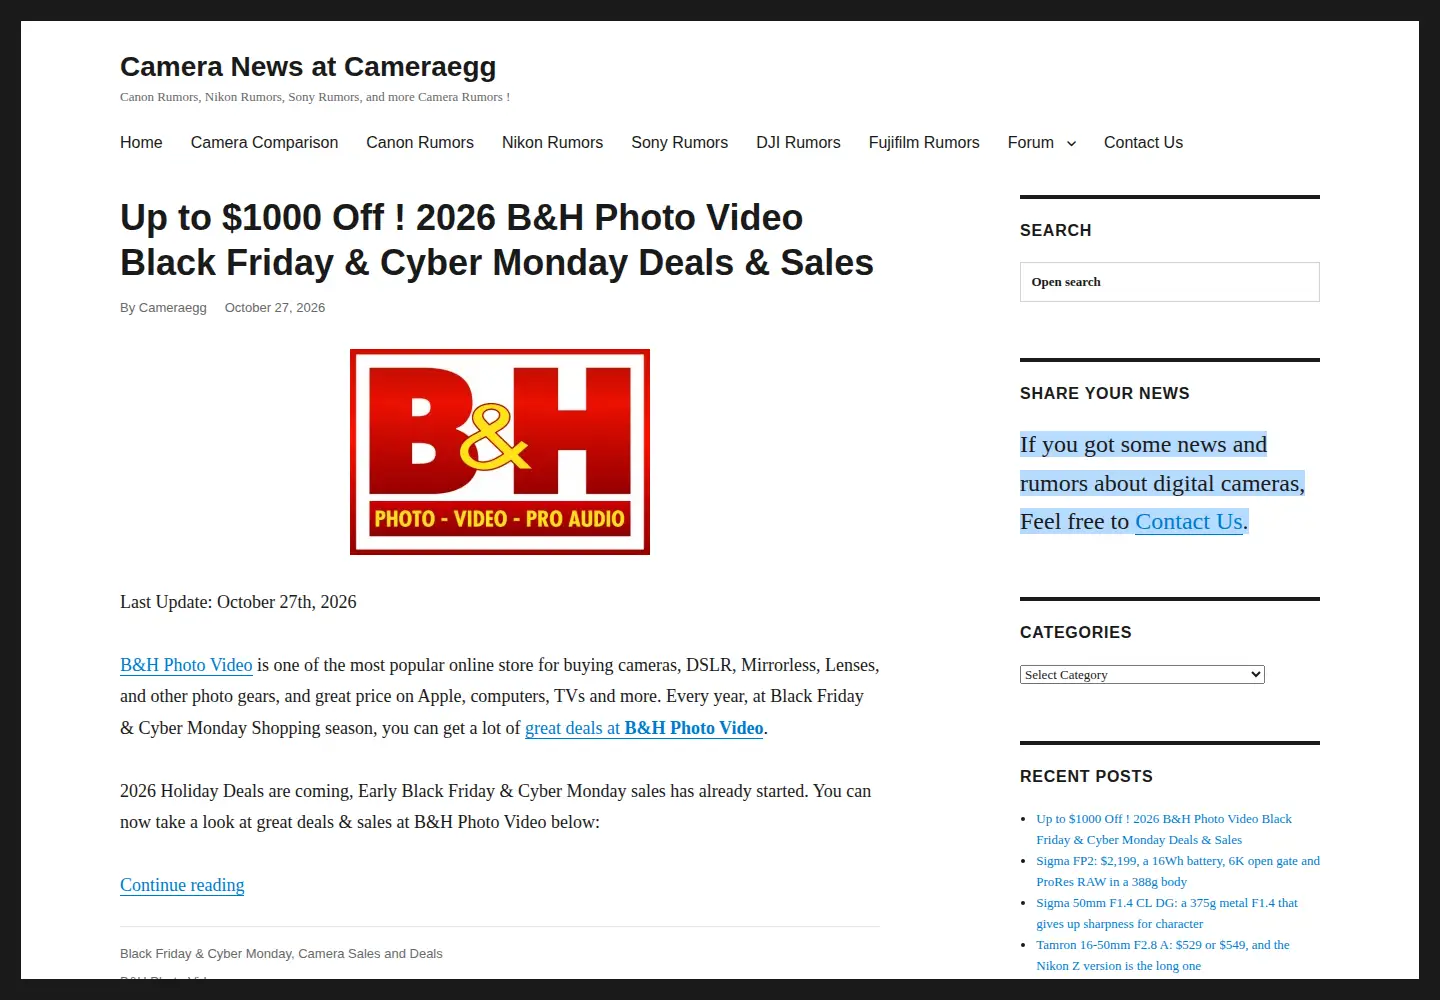Screen dimensions: 1440x1000
Task: Open the Camera Sales and Deals category link
Action: (x=370, y=954)
